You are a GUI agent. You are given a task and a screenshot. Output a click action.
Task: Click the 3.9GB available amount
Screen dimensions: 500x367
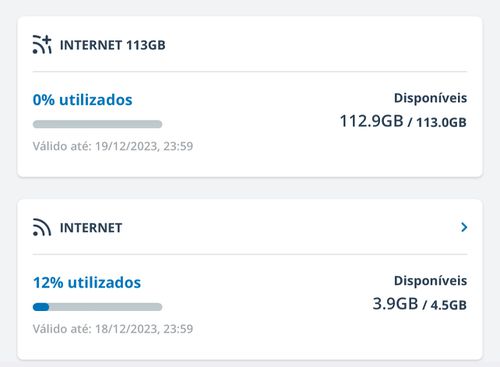click(x=395, y=304)
